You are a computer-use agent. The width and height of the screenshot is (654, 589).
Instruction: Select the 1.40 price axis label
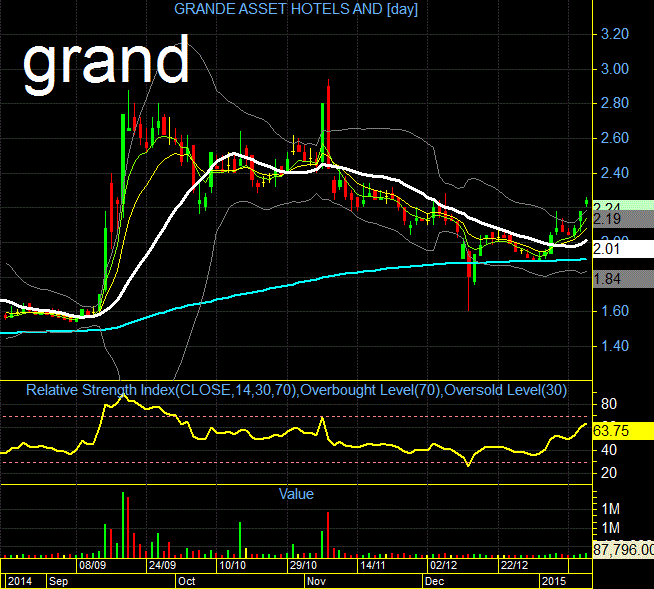tap(614, 346)
